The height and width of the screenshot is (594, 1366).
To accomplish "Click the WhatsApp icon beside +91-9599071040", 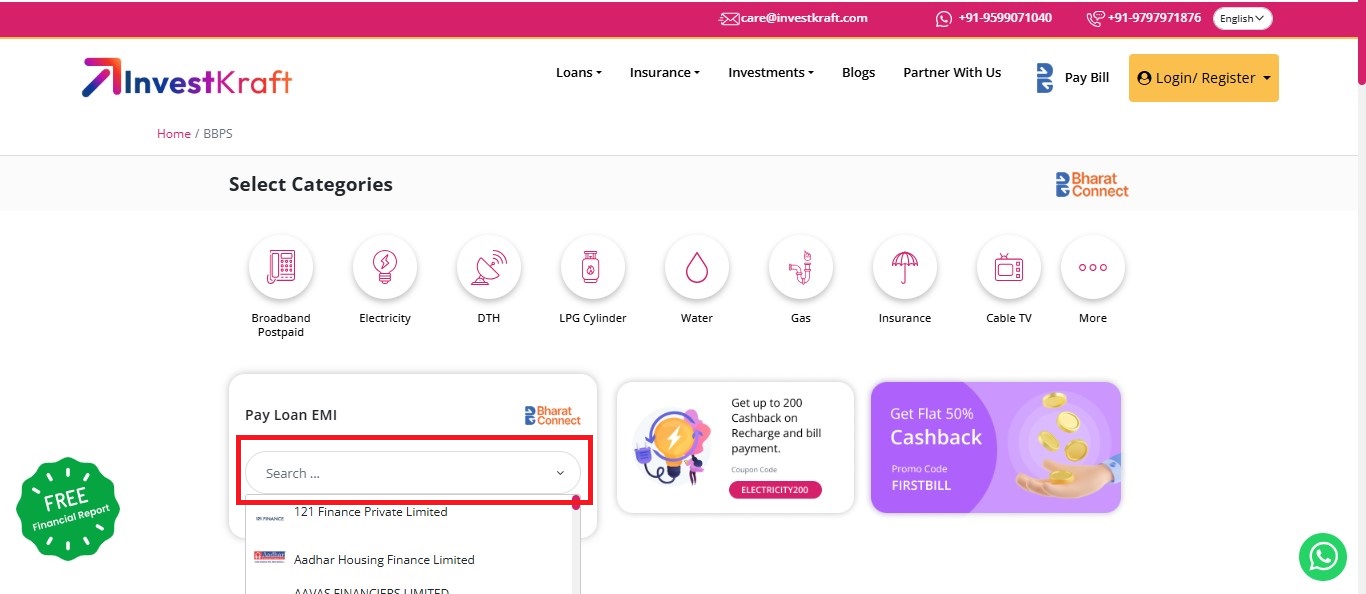I will pyautogui.click(x=944, y=18).
